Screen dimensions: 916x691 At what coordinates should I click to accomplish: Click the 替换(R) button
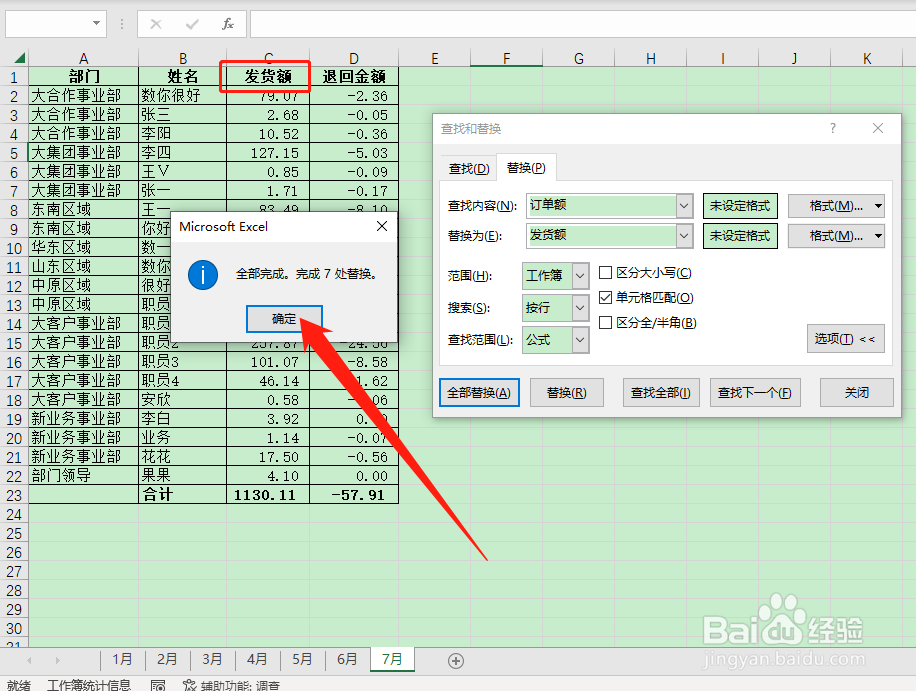pos(567,393)
